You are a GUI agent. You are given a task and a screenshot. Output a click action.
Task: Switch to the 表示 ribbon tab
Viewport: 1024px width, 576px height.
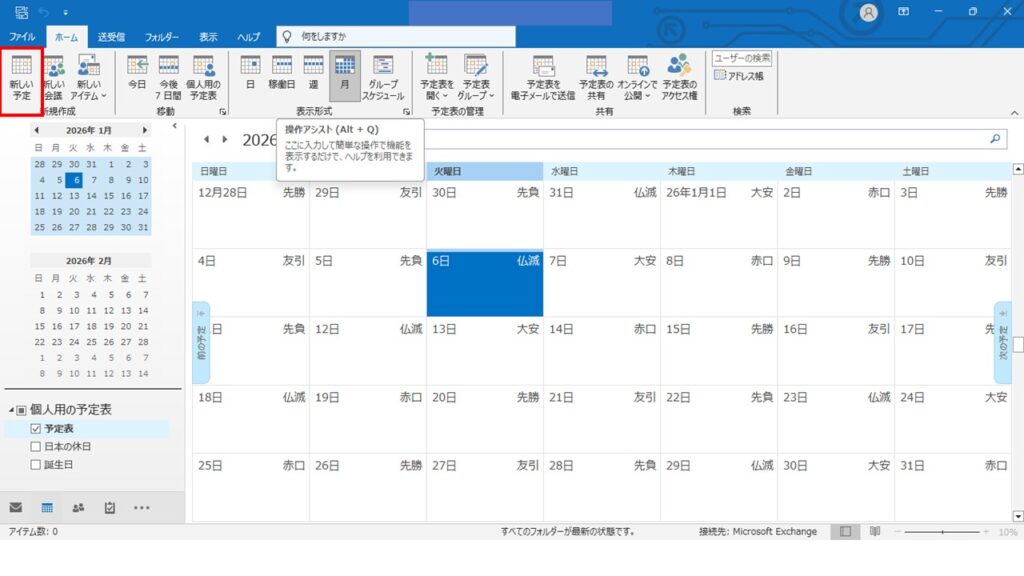[208, 37]
